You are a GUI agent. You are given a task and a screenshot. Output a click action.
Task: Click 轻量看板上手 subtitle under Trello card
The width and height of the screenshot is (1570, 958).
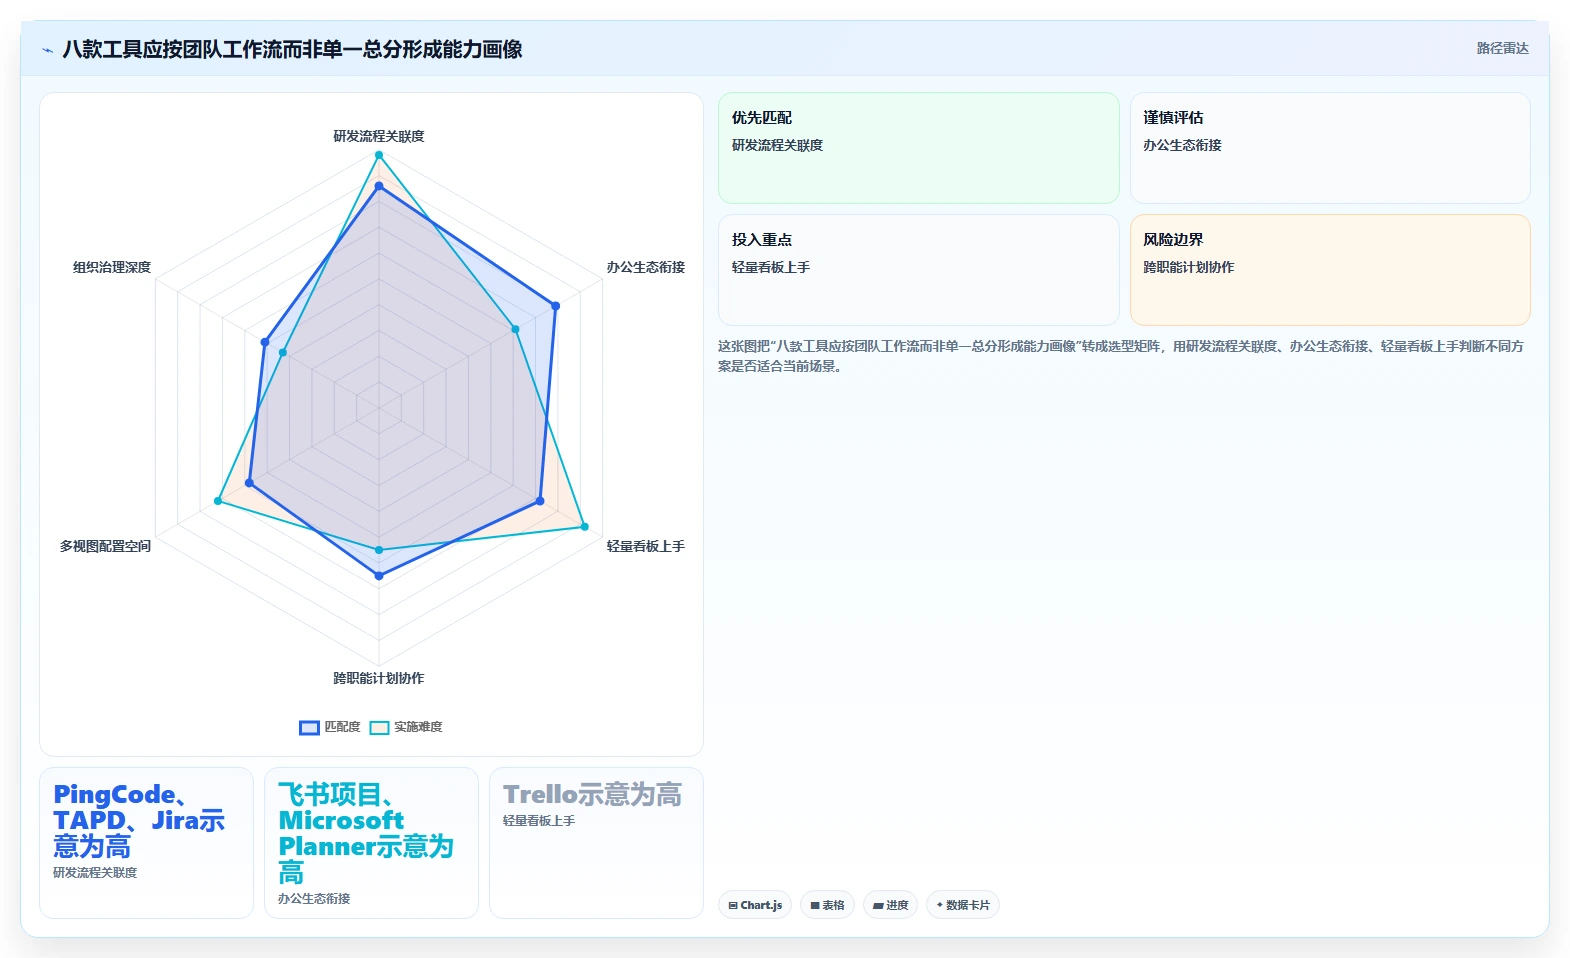point(539,821)
